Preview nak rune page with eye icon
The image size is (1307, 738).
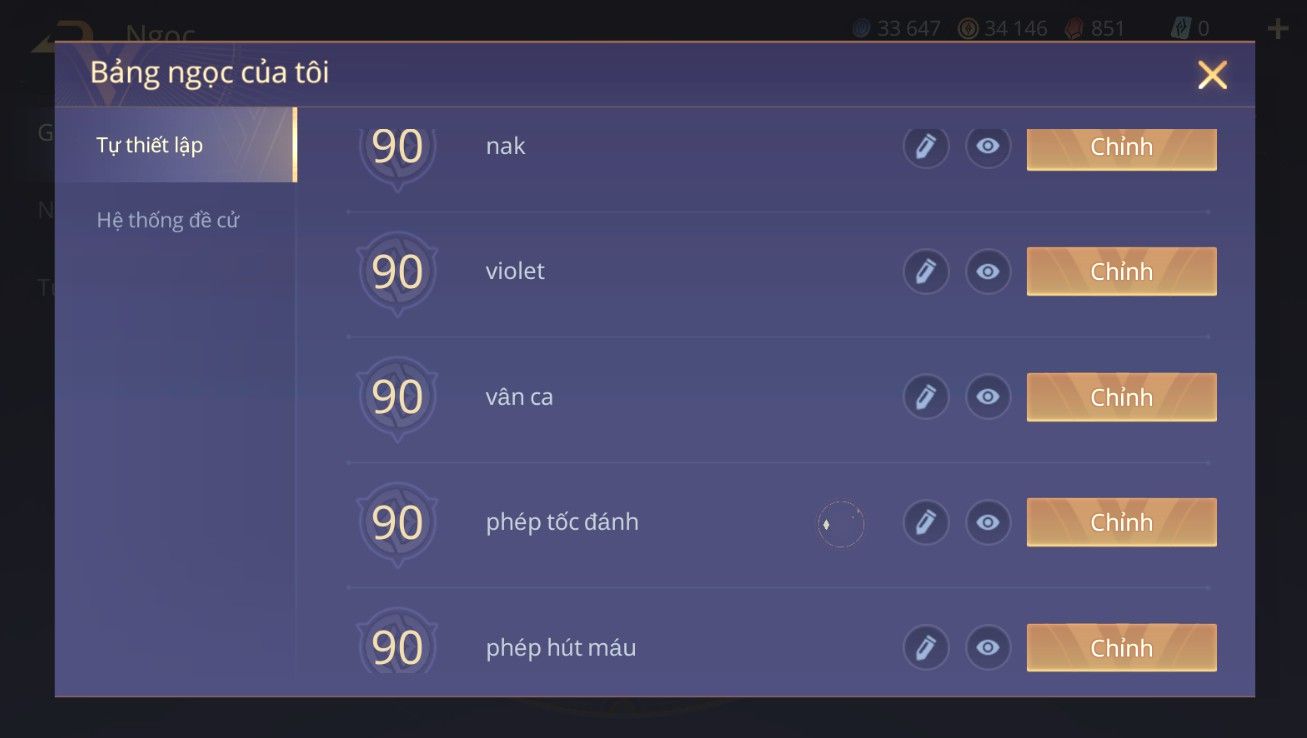tap(988, 147)
